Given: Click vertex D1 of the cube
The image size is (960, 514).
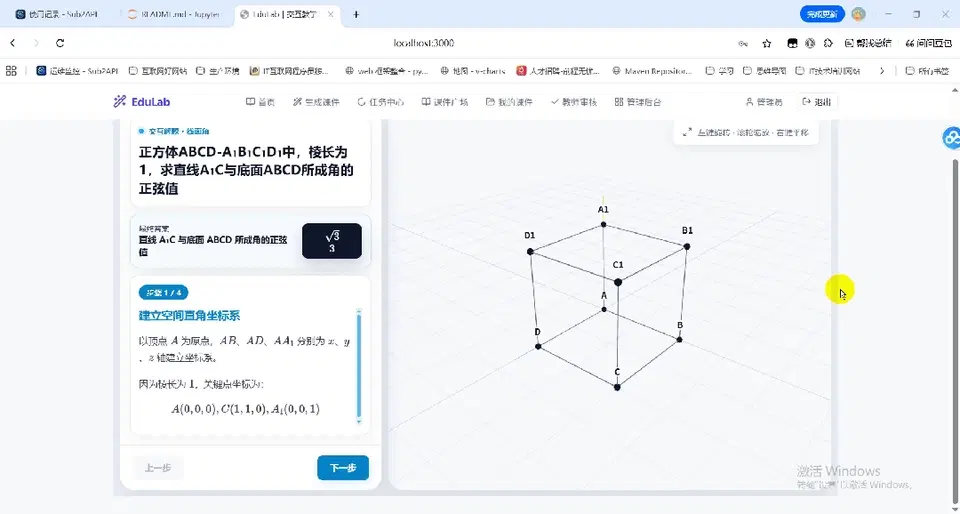Looking at the screenshot, I should pyautogui.click(x=530, y=251).
